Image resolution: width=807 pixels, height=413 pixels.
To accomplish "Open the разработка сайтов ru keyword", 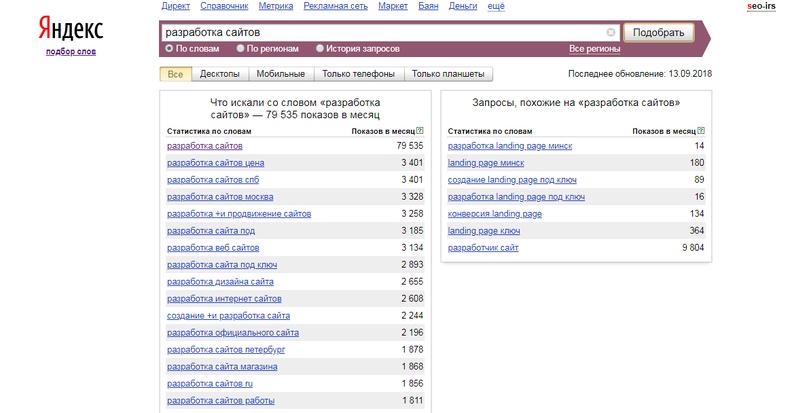I will (210, 384).
